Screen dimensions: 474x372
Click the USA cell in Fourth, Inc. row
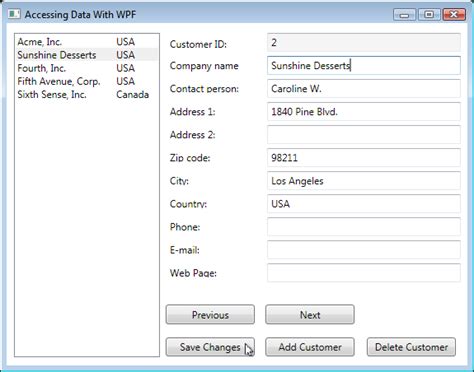coord(125,68)
